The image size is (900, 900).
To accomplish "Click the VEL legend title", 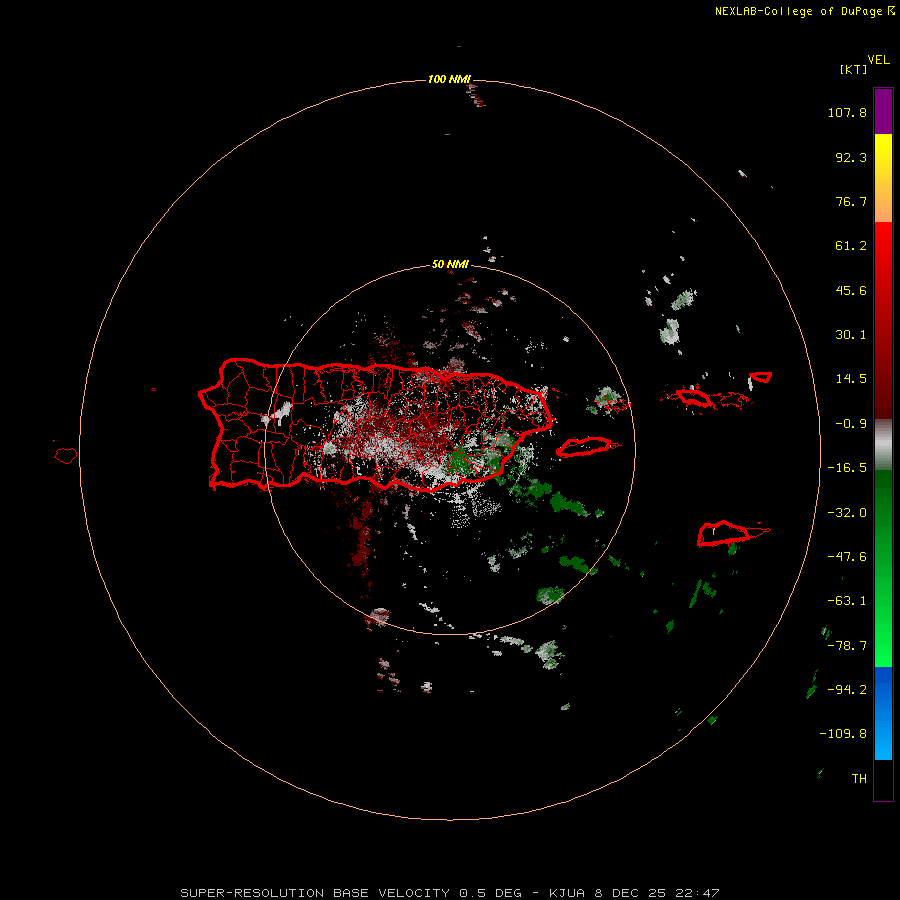I will click(878, 60).
